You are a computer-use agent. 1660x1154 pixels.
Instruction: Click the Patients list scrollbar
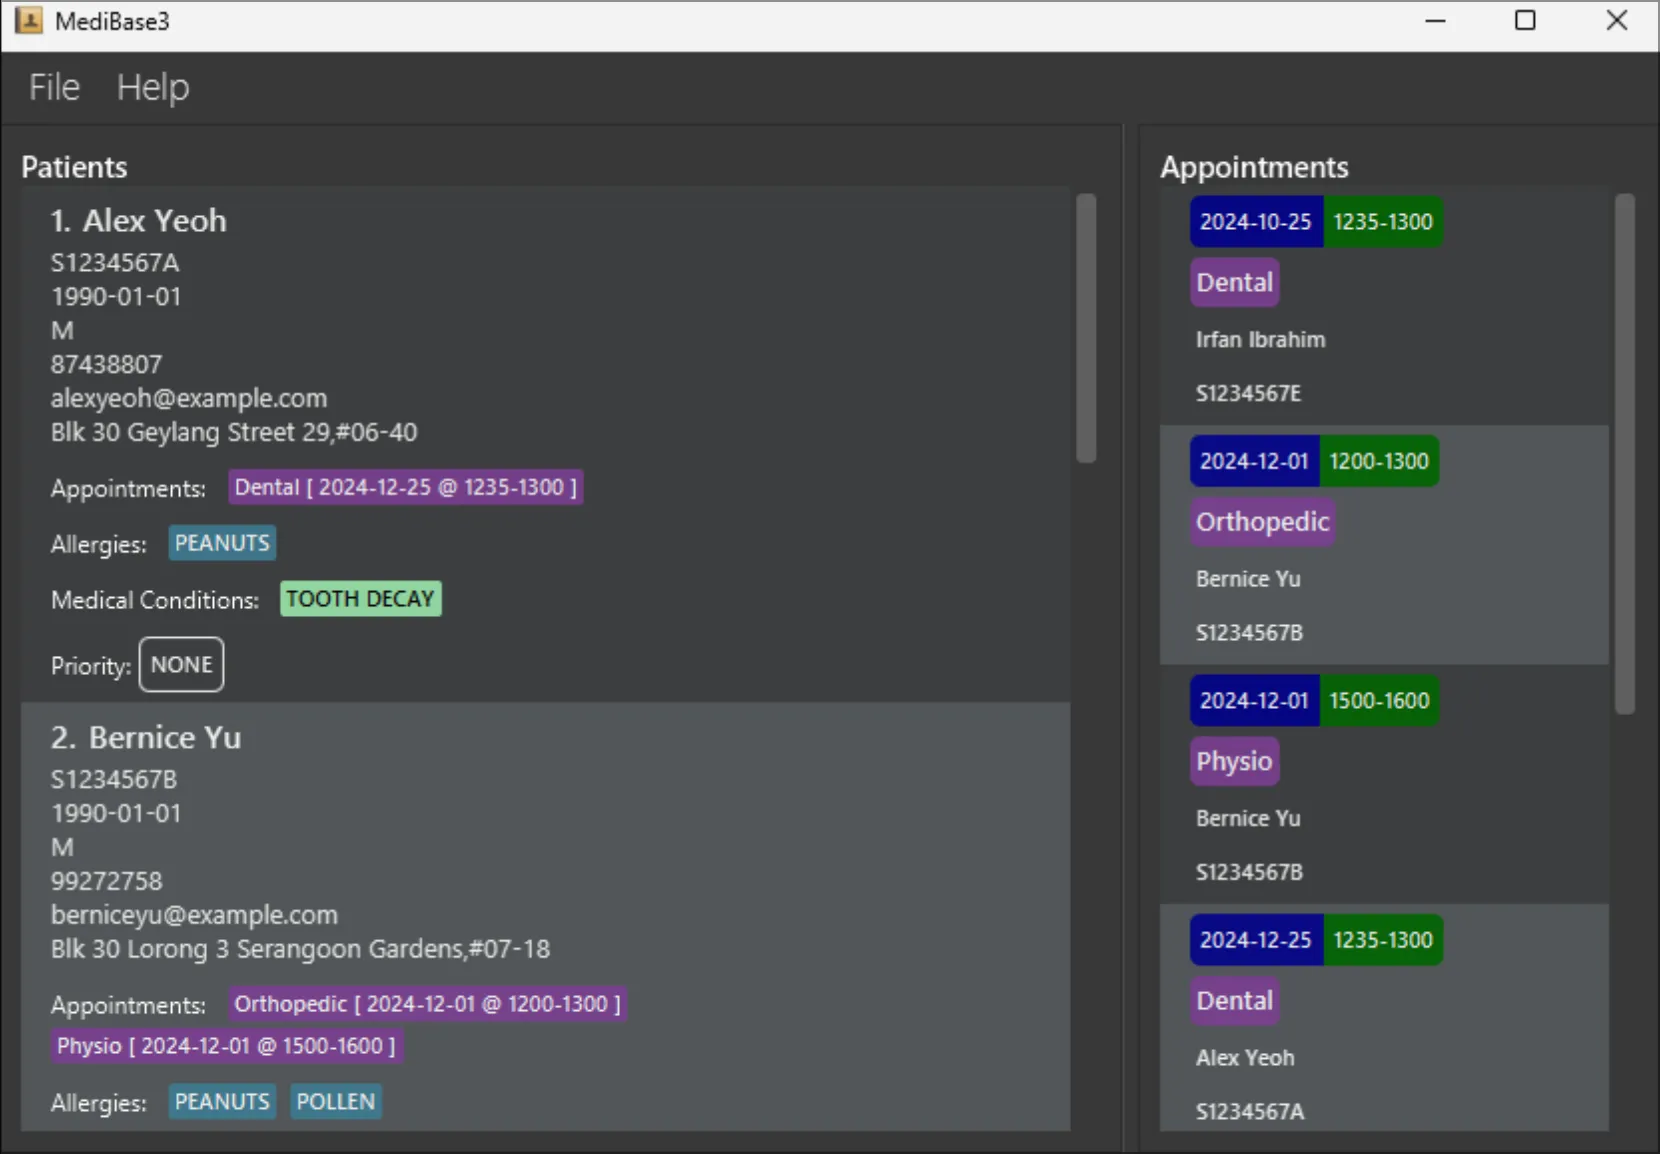coord(1087,330)
